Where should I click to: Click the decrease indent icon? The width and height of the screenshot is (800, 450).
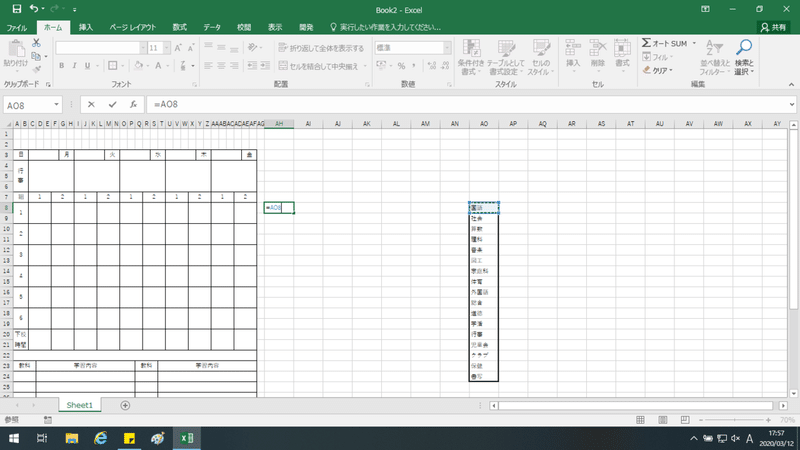pyautogui.click(x=252, y=66)
